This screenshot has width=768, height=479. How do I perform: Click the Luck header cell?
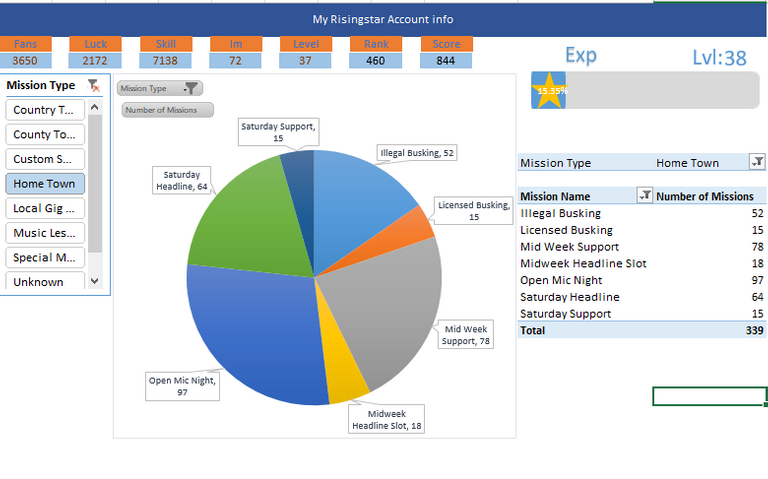pos(96,44)
